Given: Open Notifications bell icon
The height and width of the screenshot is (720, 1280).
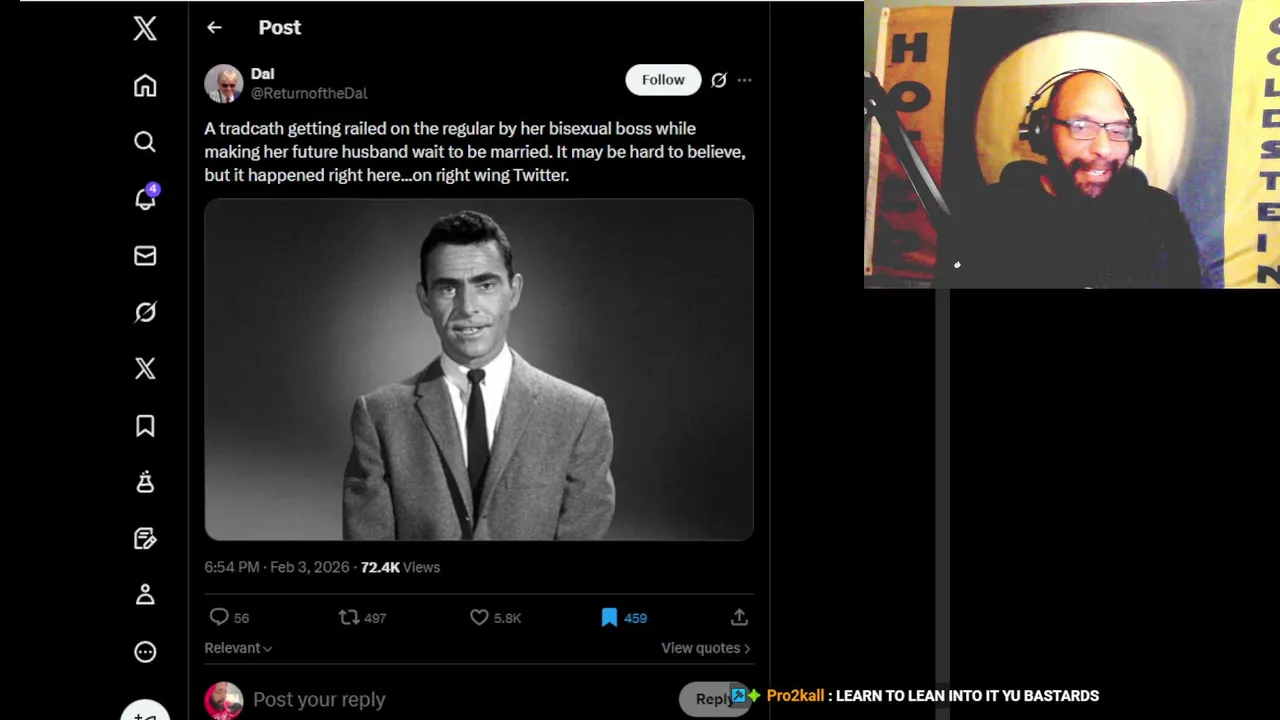Looking at the screenshot, I should (145, 199).
